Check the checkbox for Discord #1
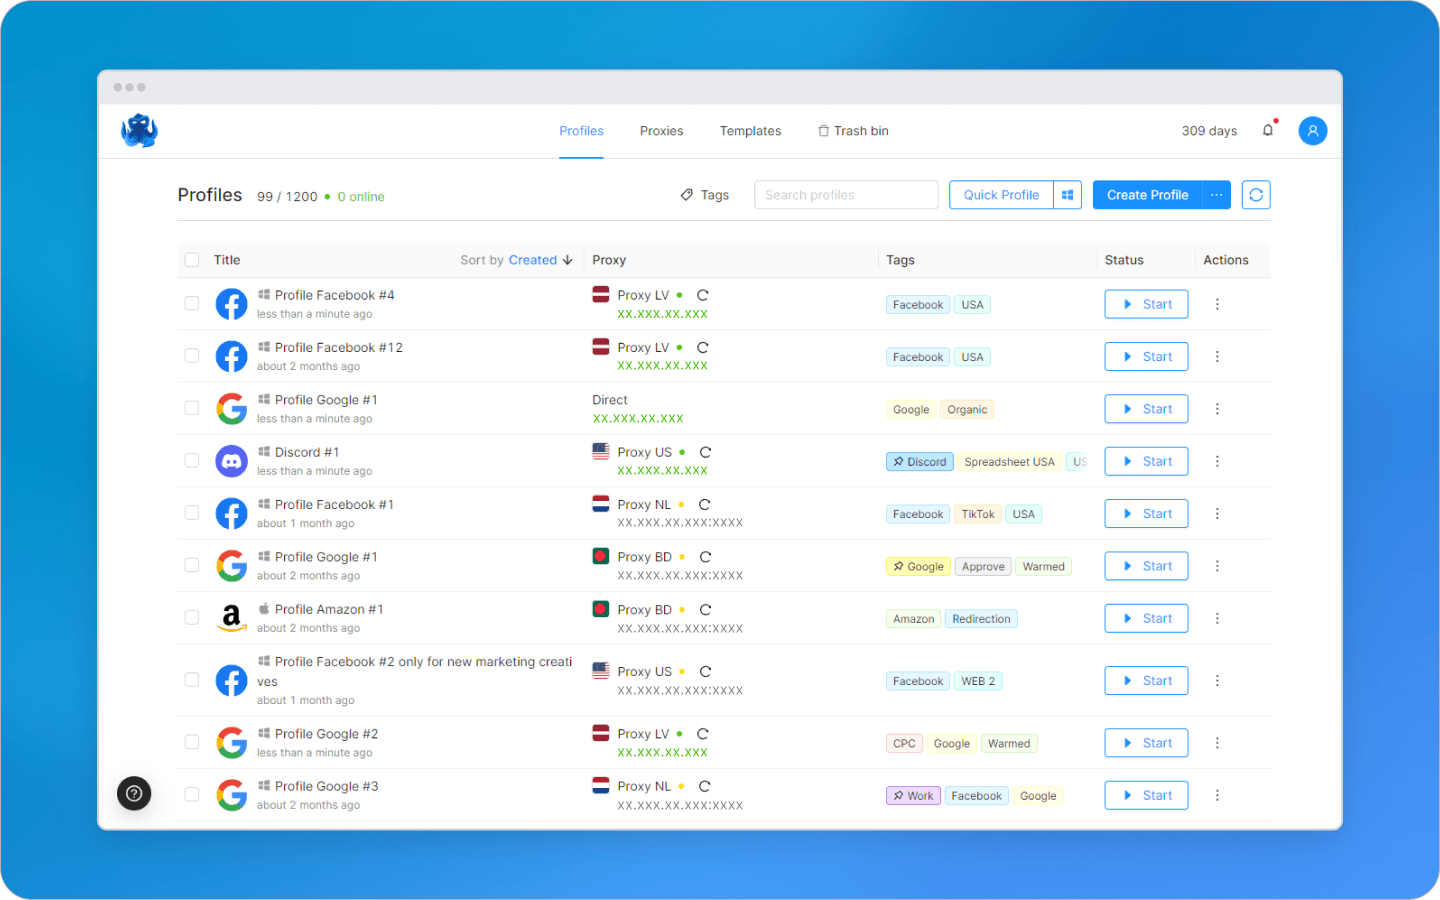This screenshot has height=900, width=1440. coord(191,460)
